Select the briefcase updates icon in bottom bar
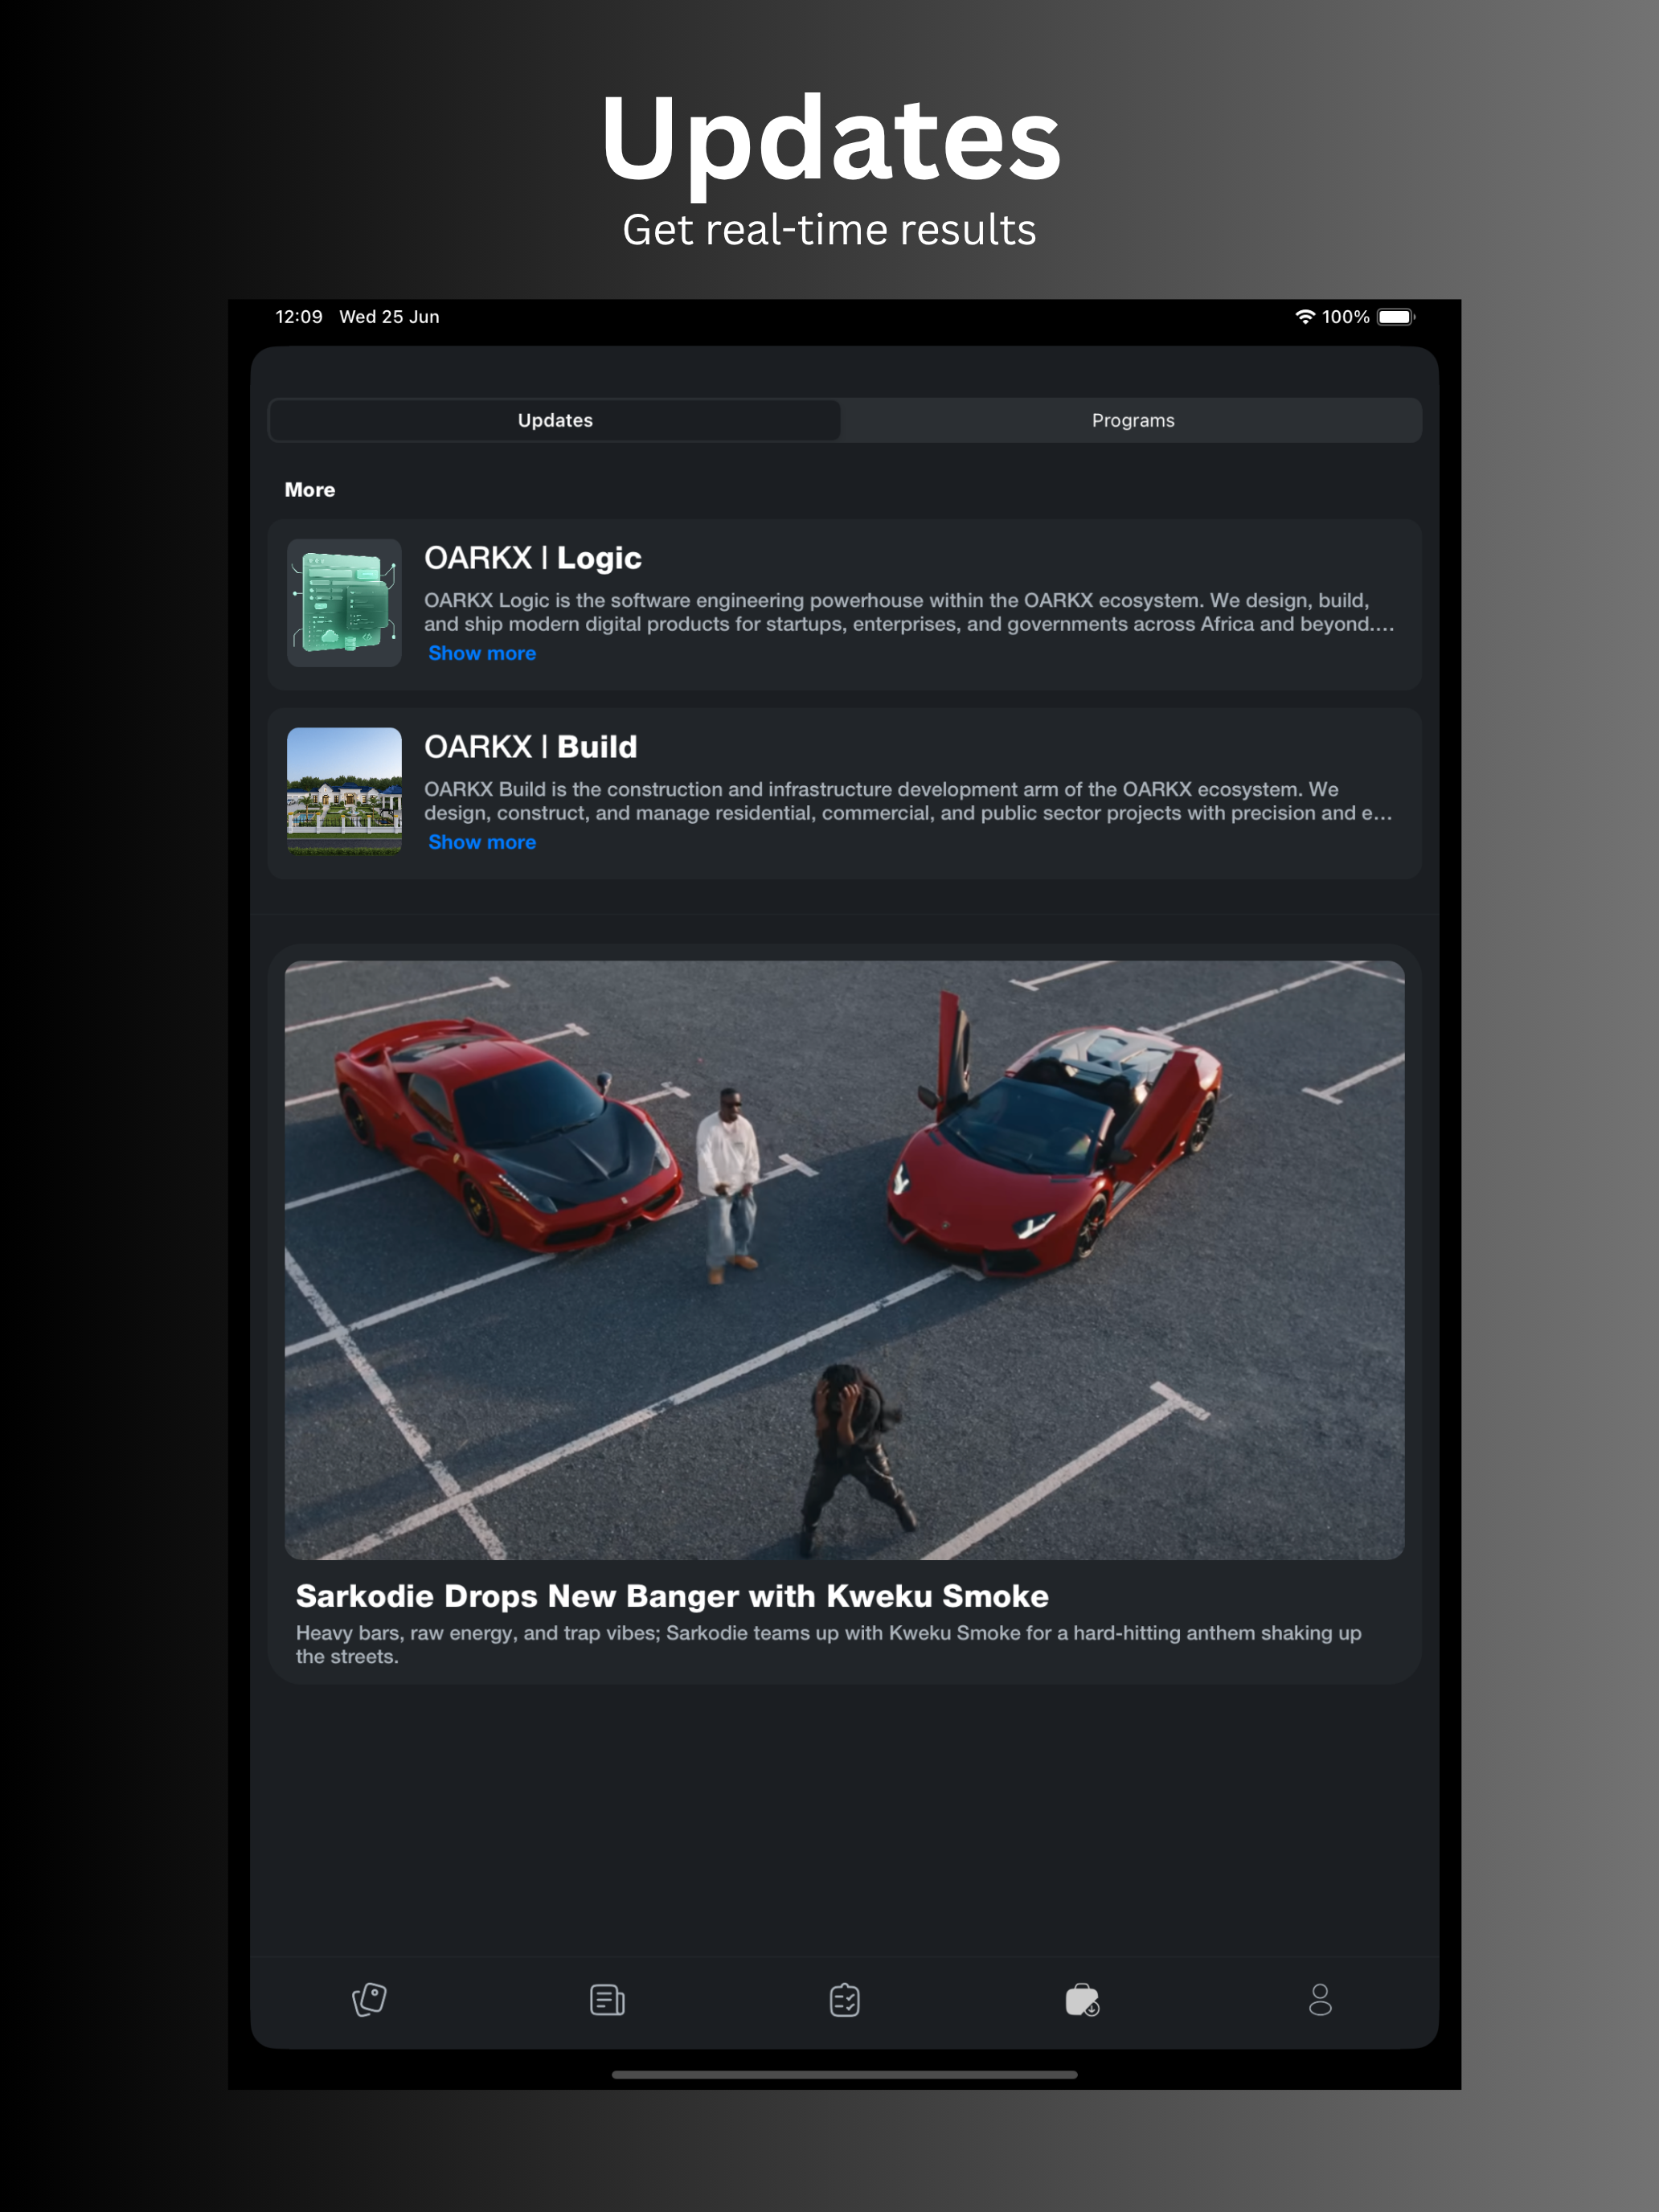 tap(1082, 2000)
